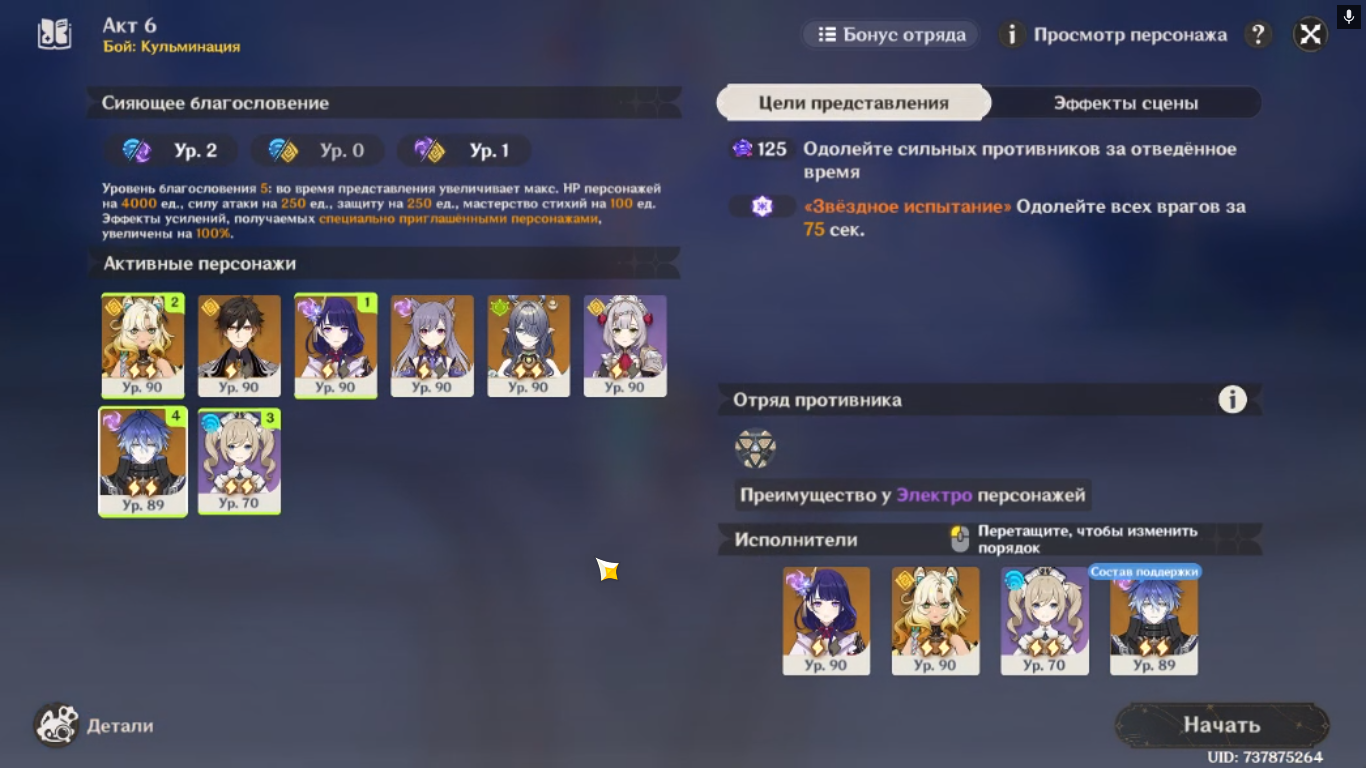The width and height of the screenshot is (1366, 768).
Task: Open the Бонус отряда button
Action: pos(890,35)
